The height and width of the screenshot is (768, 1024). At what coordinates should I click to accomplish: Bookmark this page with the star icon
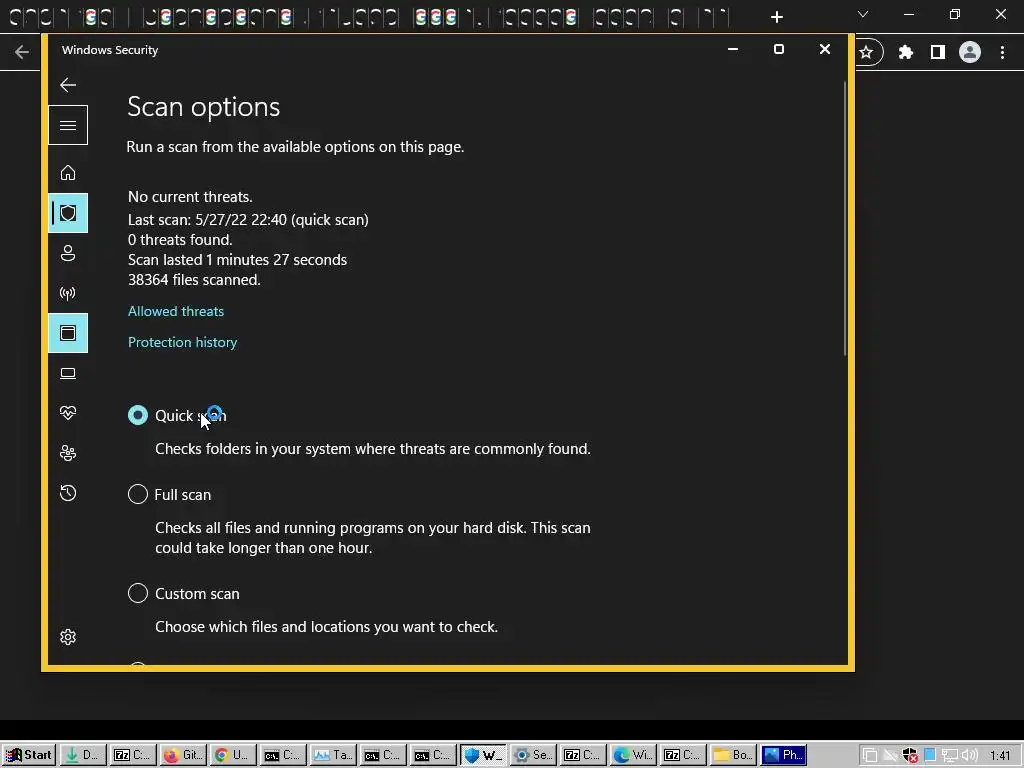tap(866, 52)
